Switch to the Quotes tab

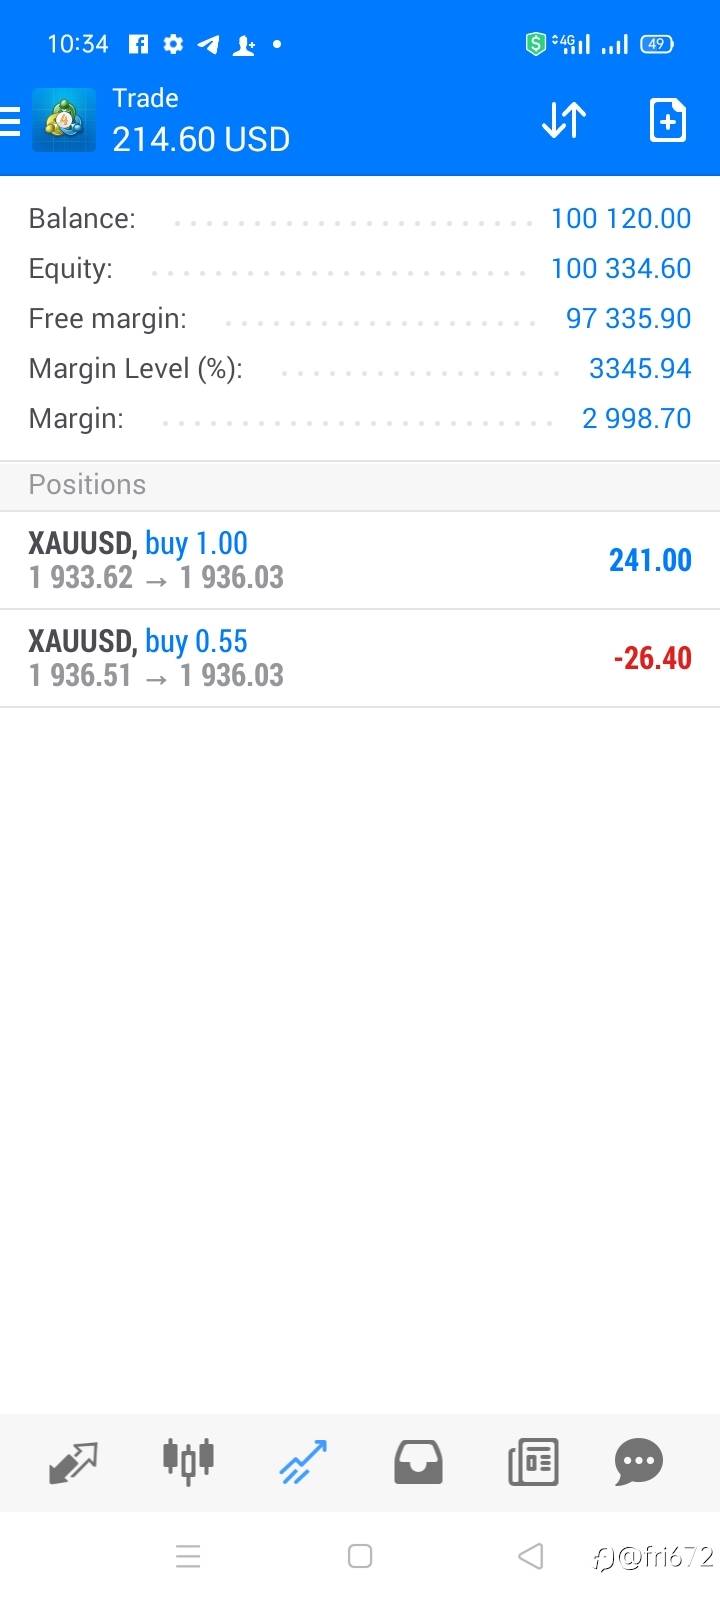pyautogui.click(x=73, y=1463)
